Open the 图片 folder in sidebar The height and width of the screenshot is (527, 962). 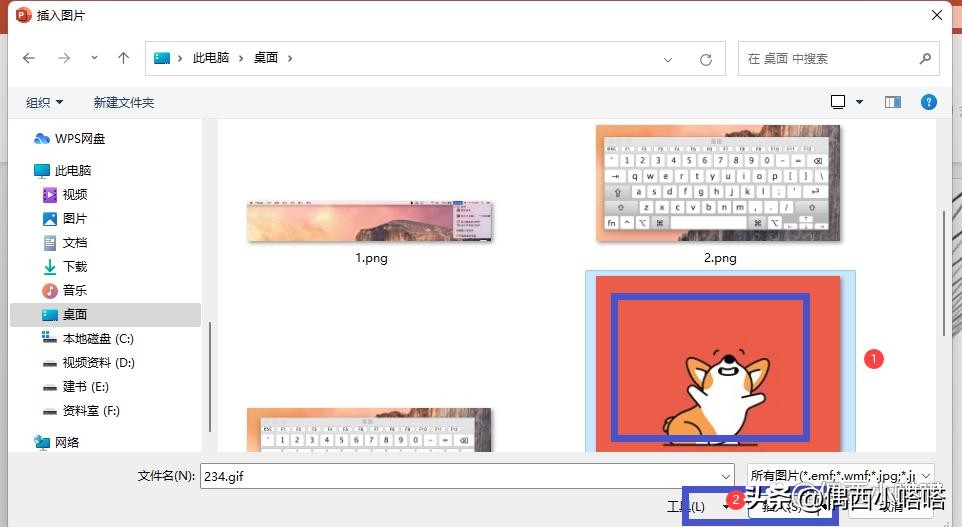75,218
